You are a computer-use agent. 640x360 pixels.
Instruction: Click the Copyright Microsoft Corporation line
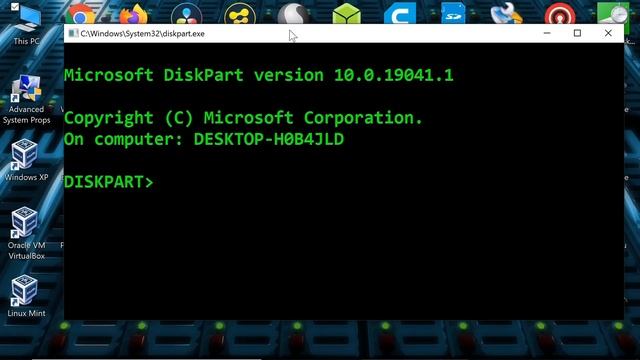pyautogui.click(x=243, y=118)
